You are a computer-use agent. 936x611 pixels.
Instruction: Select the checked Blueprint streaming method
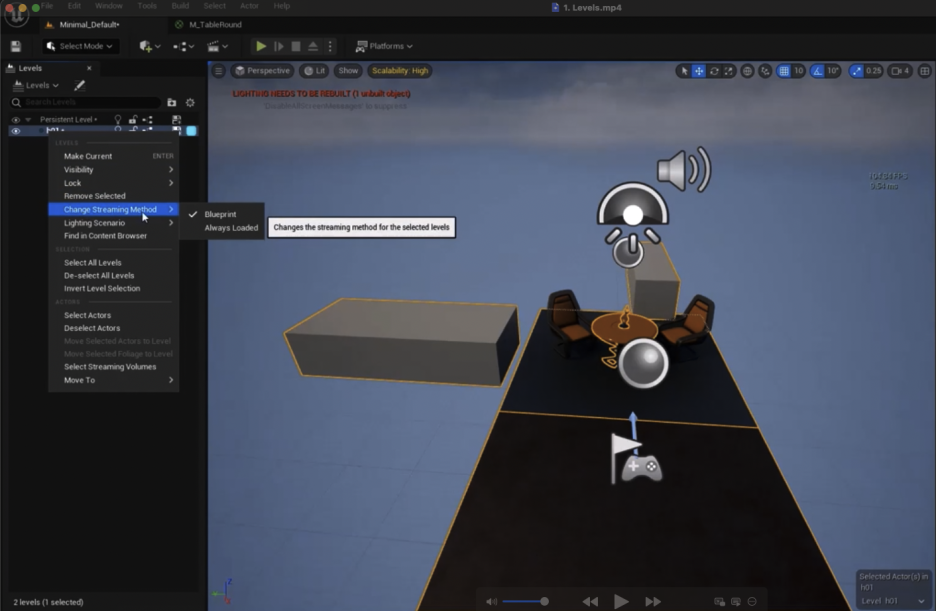tap(221, 214)
